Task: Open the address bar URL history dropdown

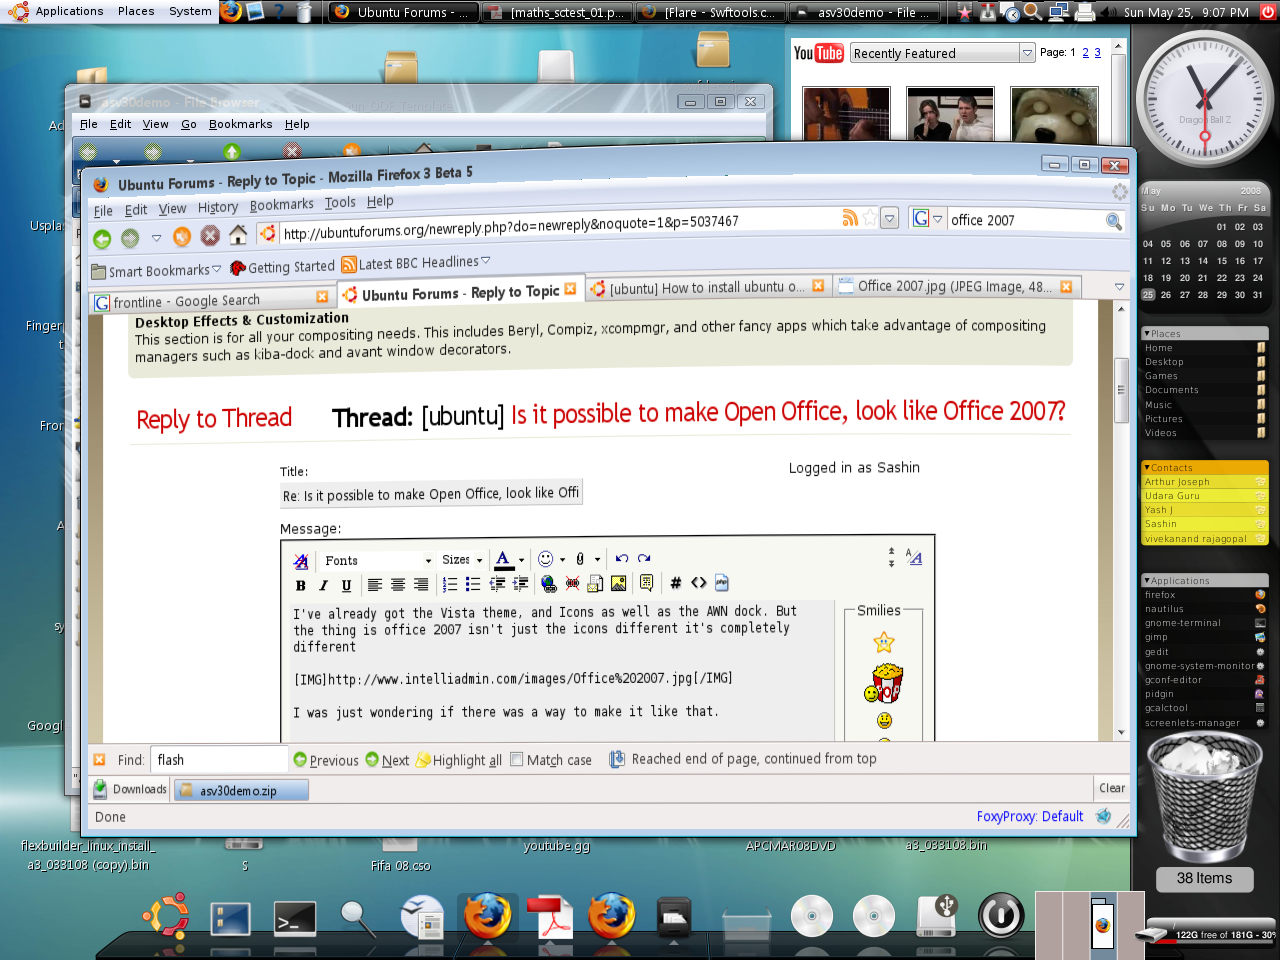Action: (x=890, y=217)
